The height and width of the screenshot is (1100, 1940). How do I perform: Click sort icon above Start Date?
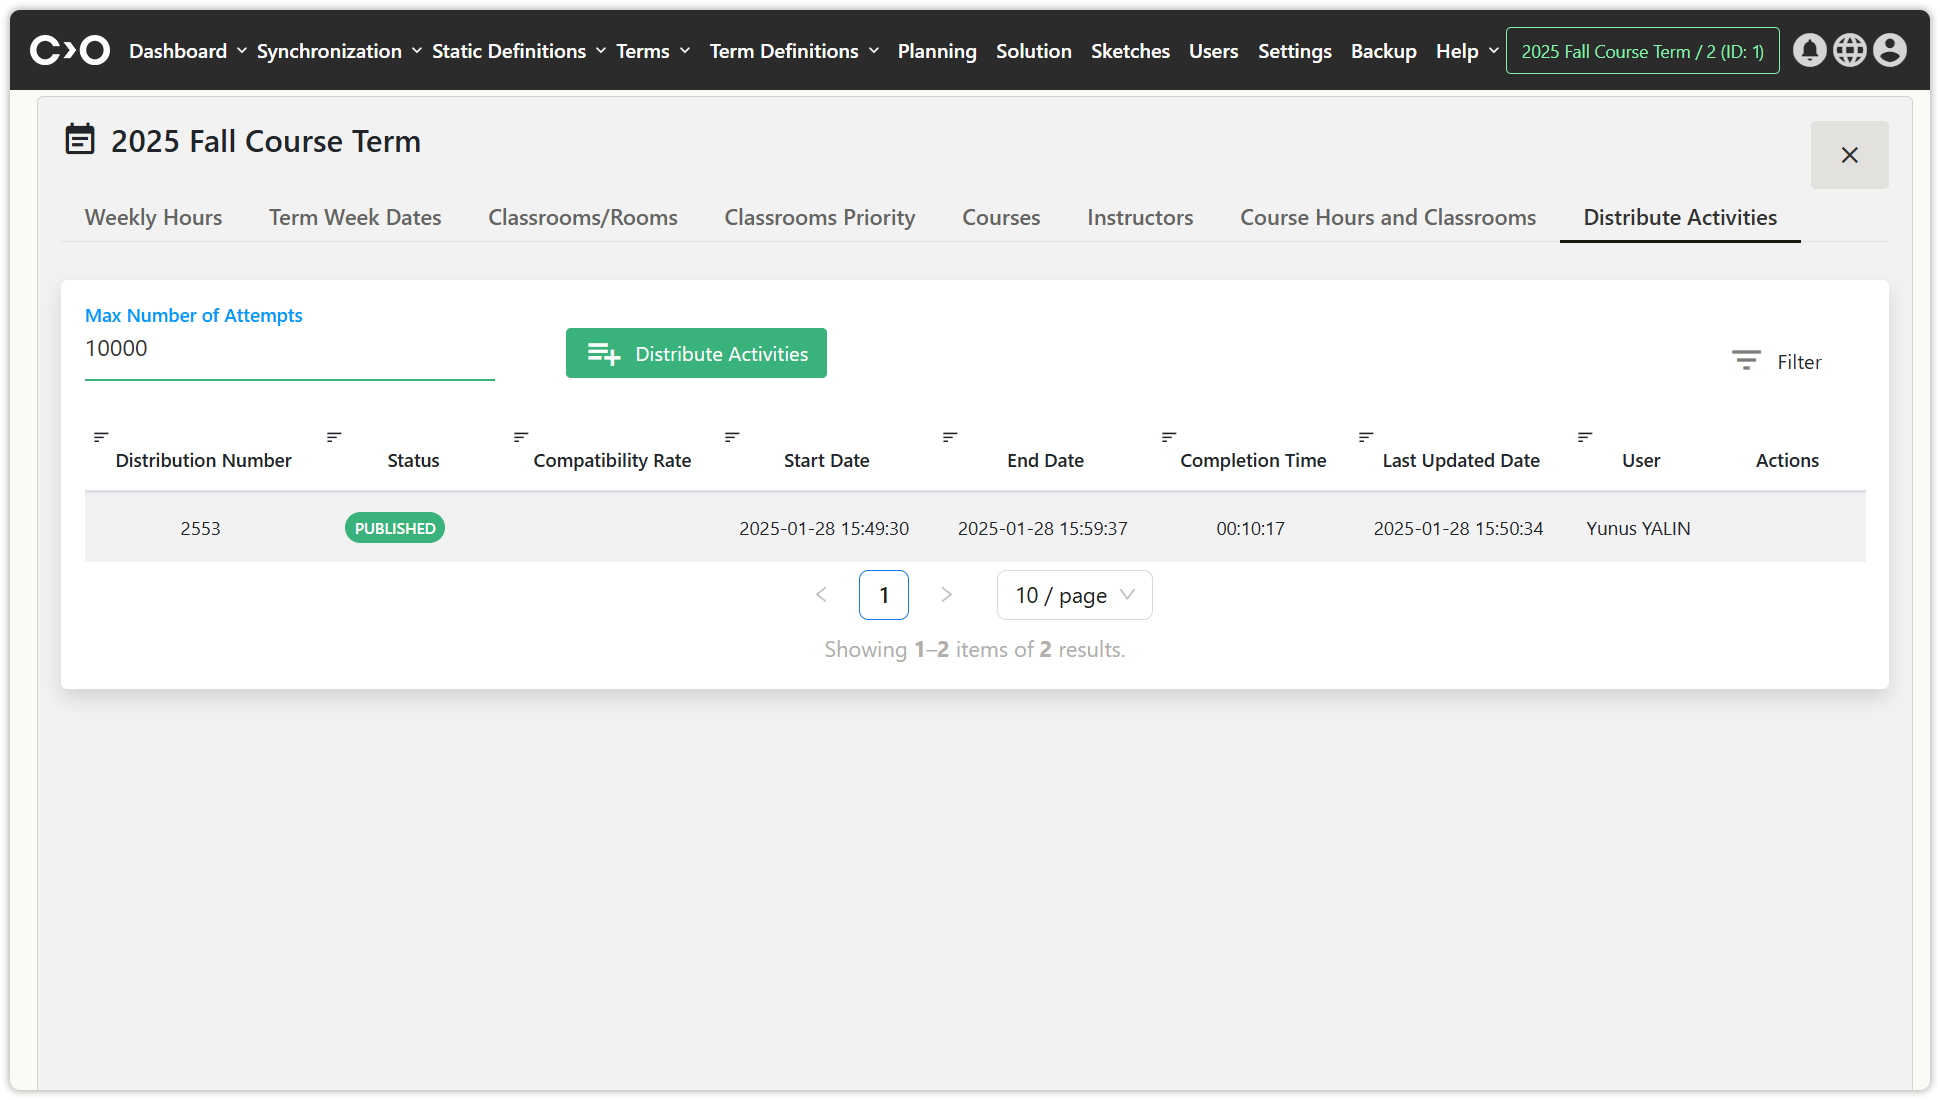732,437
